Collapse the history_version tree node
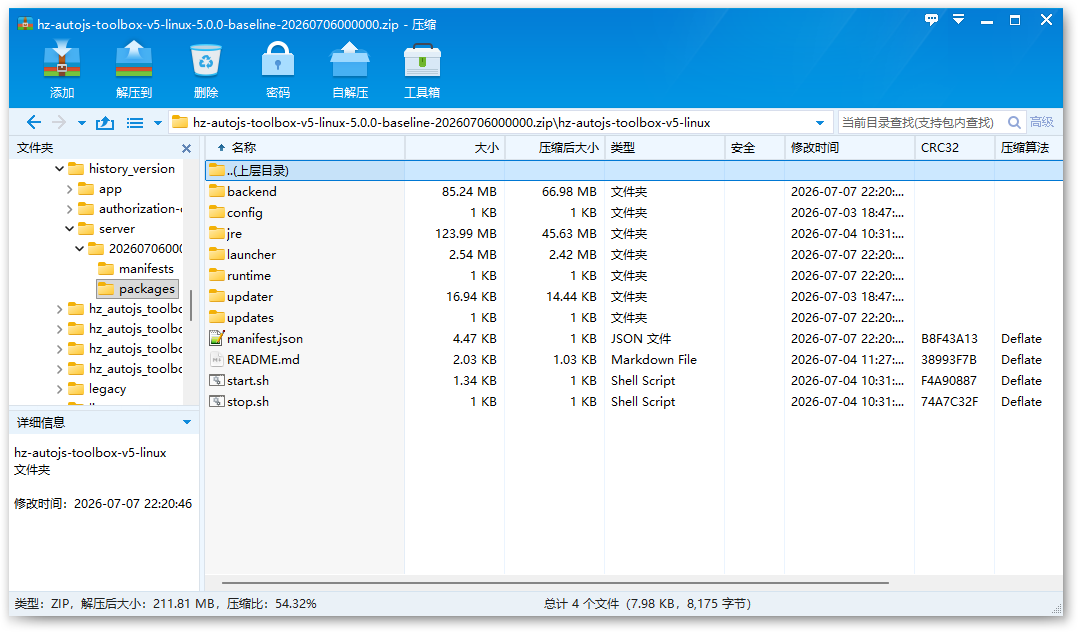The image size is (1078, 632). [59, 168]
